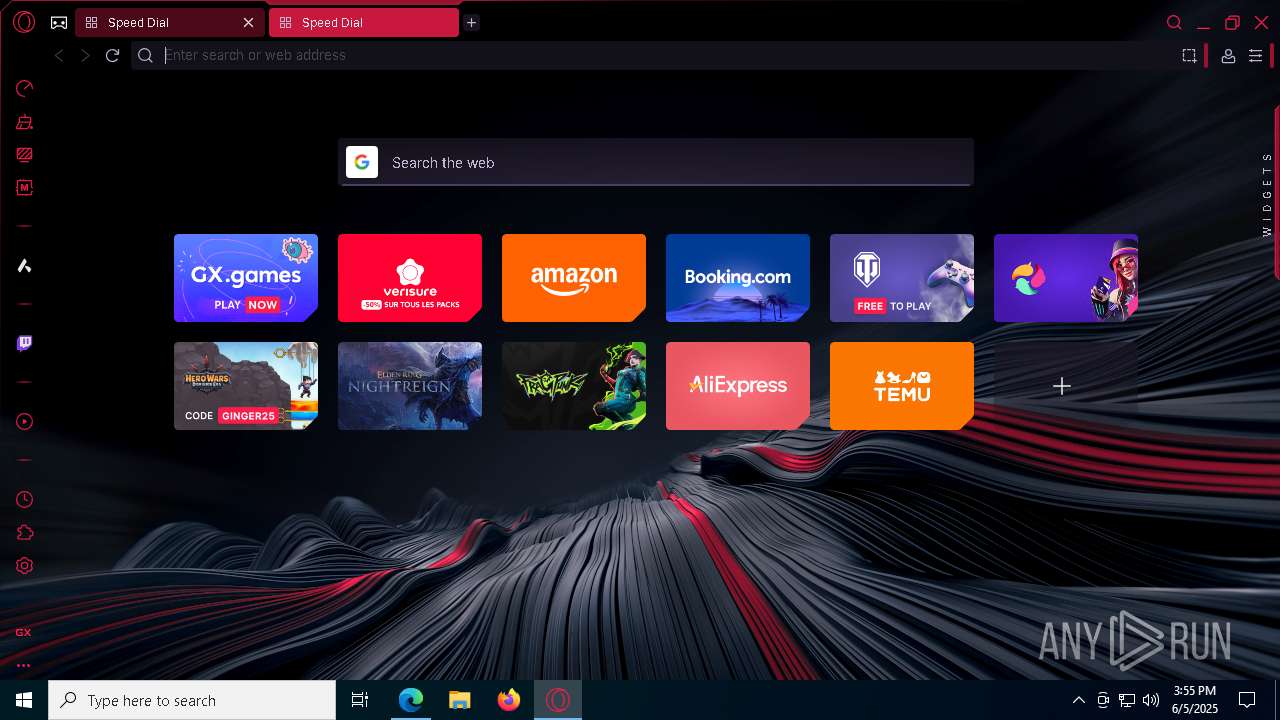The image size is (1280, 720).
Task: Open World of Tanks Free to Play tile
Action: (902, 278)
